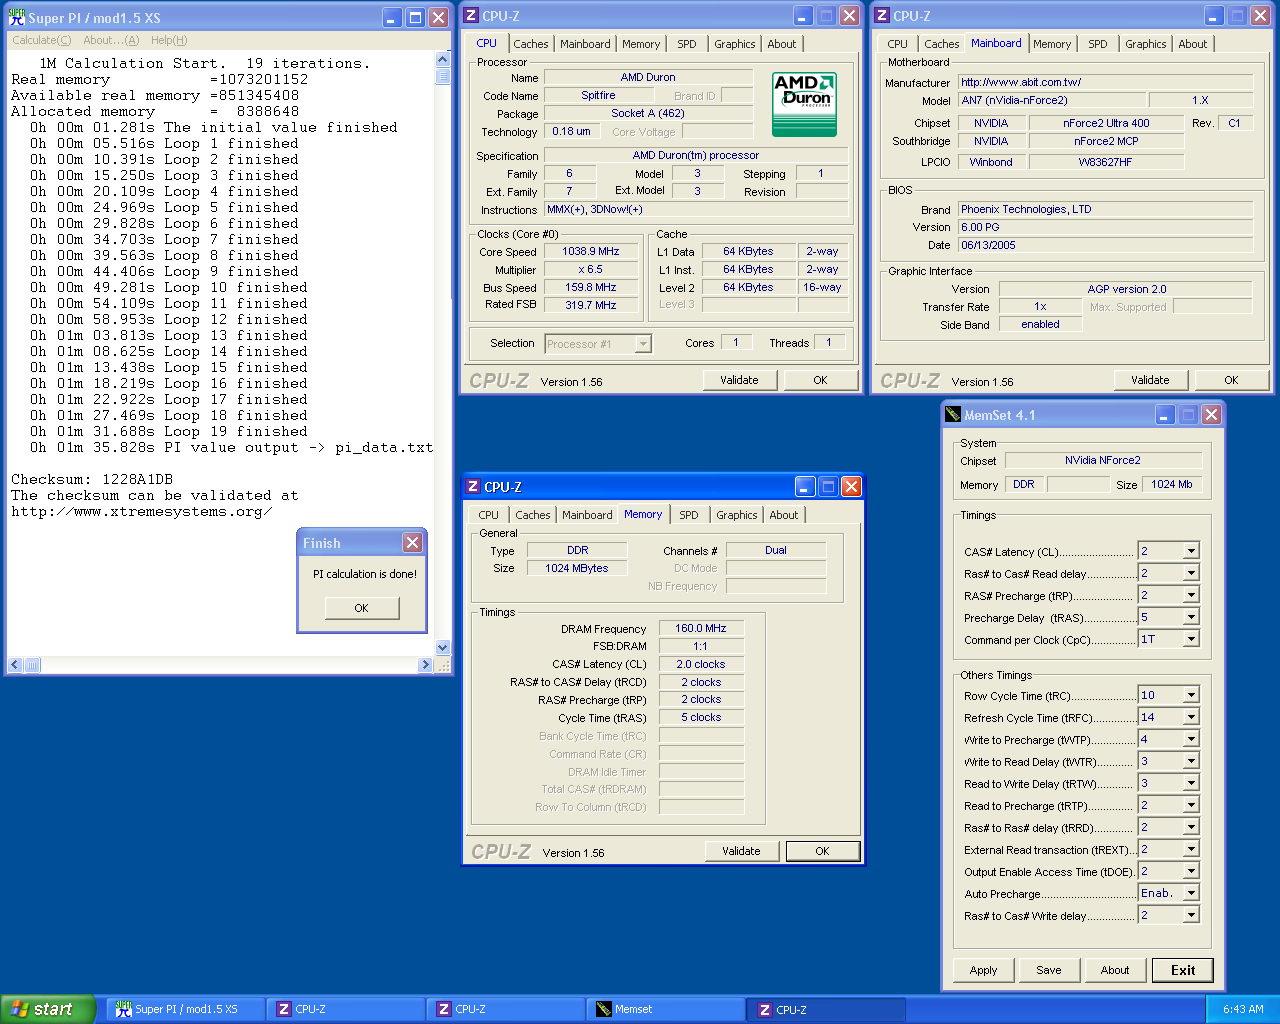The image size is (1280, 1024).
Task: Click About button in MemSet
Action: pos(1115,970)
